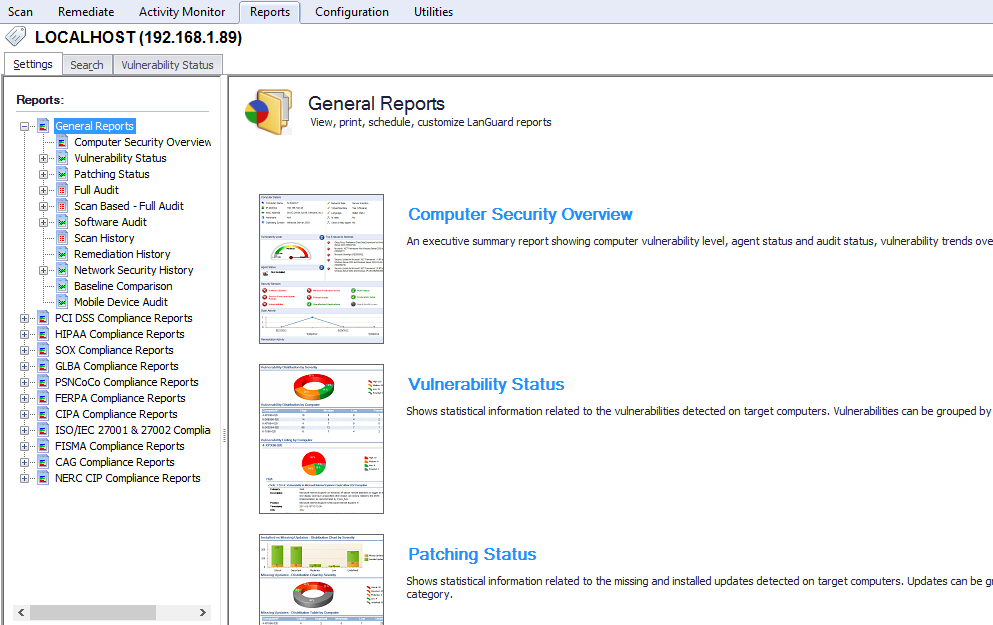
Task: Expand the Patching Status tree node
Action: [x=43, y=175]
